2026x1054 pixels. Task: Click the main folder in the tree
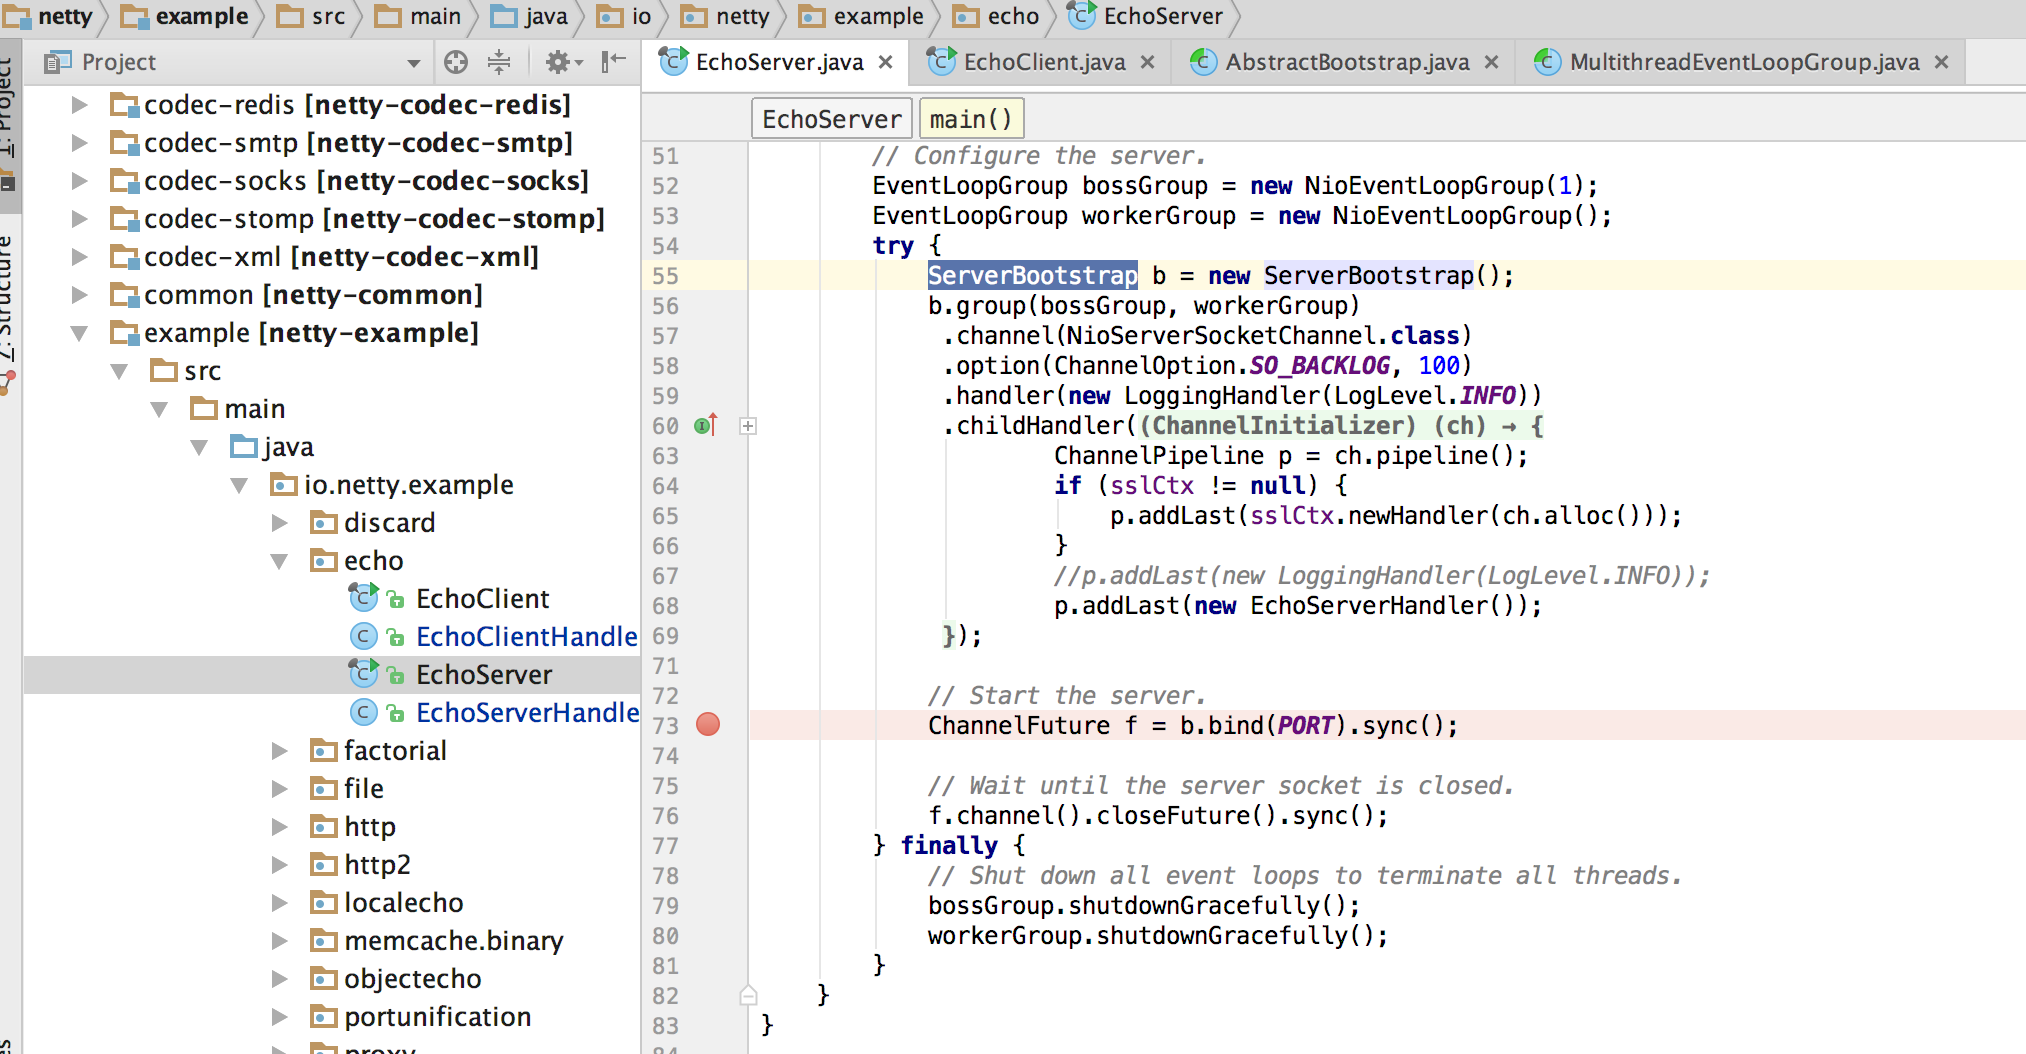(x=254, y=409)
